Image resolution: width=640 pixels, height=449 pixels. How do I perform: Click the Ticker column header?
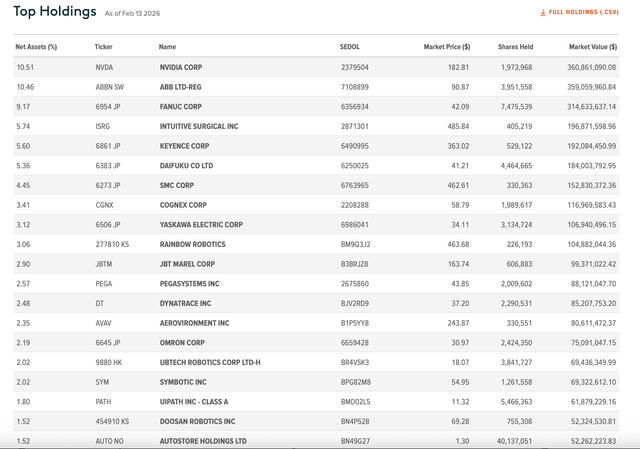[x=103, y=47]
